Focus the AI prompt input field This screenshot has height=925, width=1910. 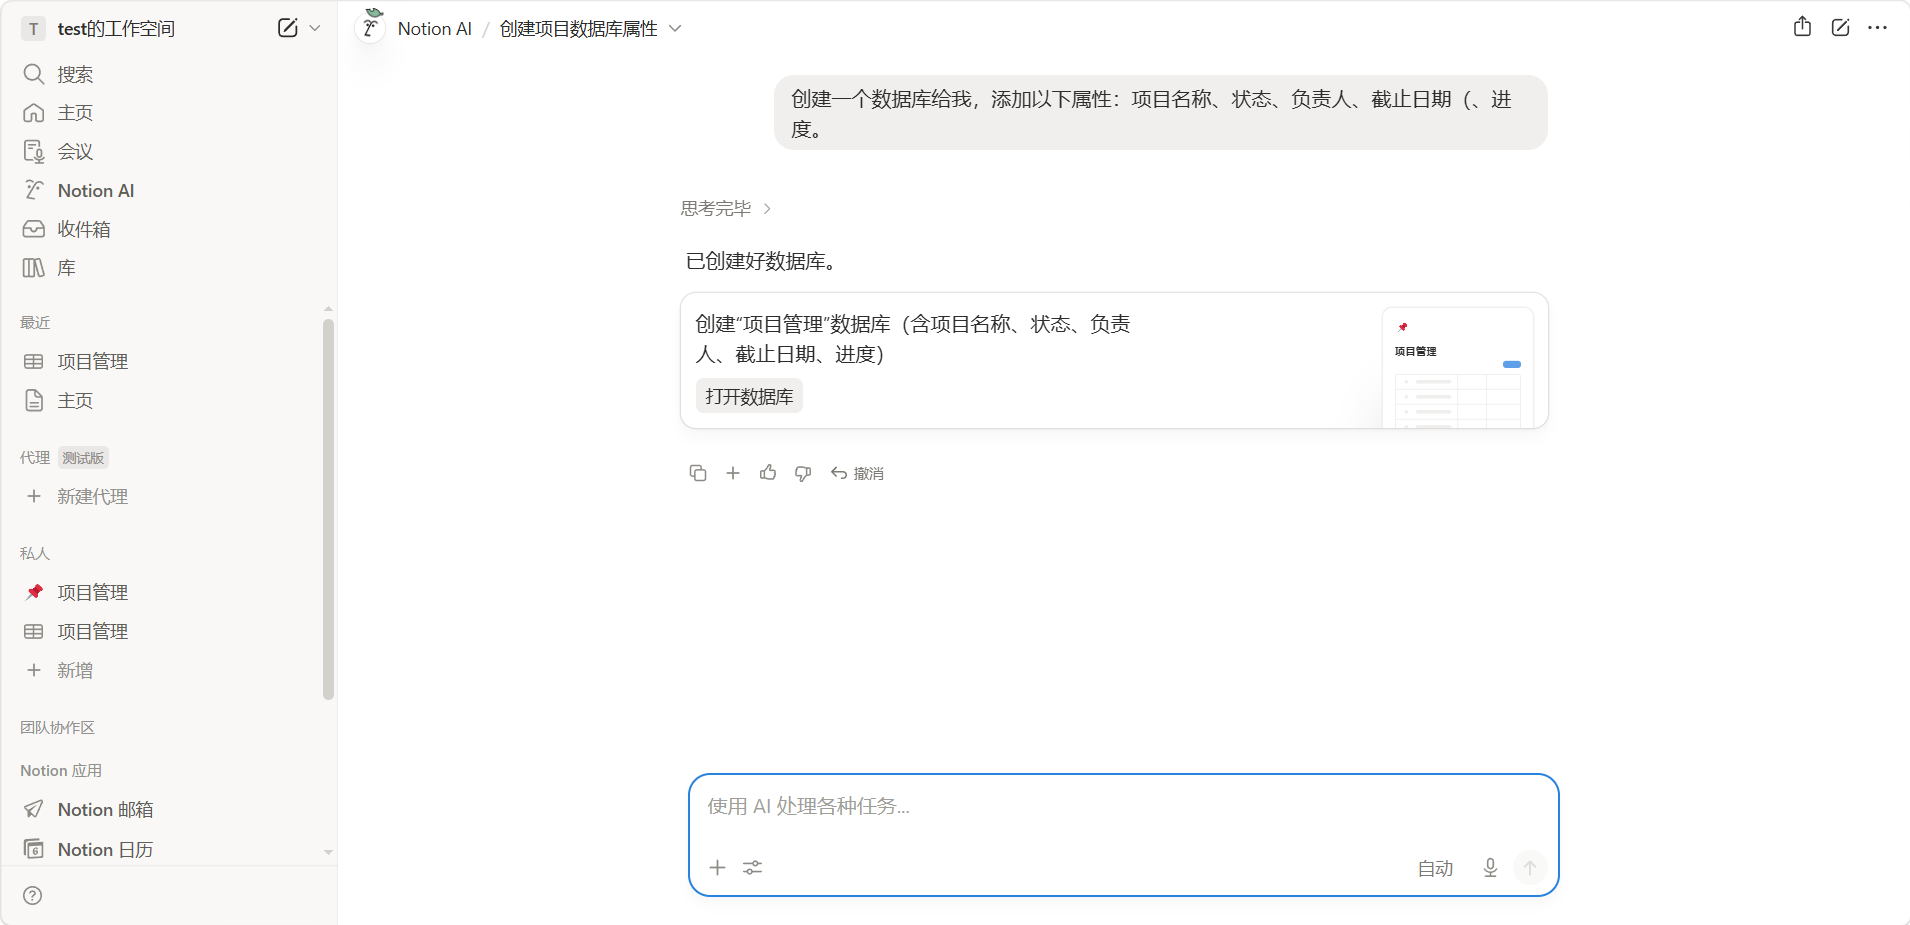(1122, 807)
